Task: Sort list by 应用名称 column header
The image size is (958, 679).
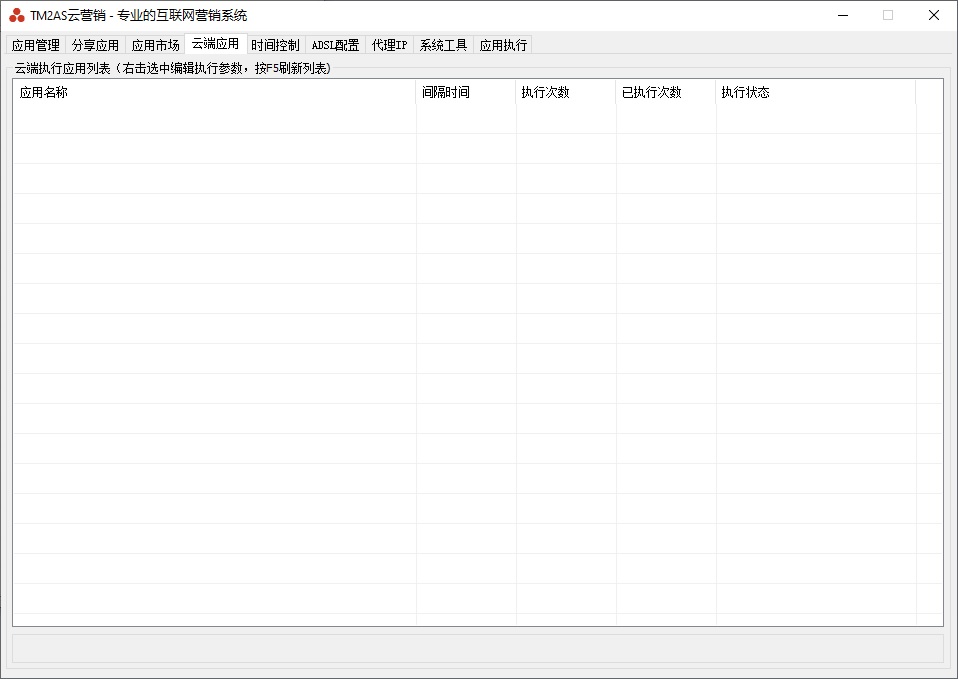Action: click(214, 92)
